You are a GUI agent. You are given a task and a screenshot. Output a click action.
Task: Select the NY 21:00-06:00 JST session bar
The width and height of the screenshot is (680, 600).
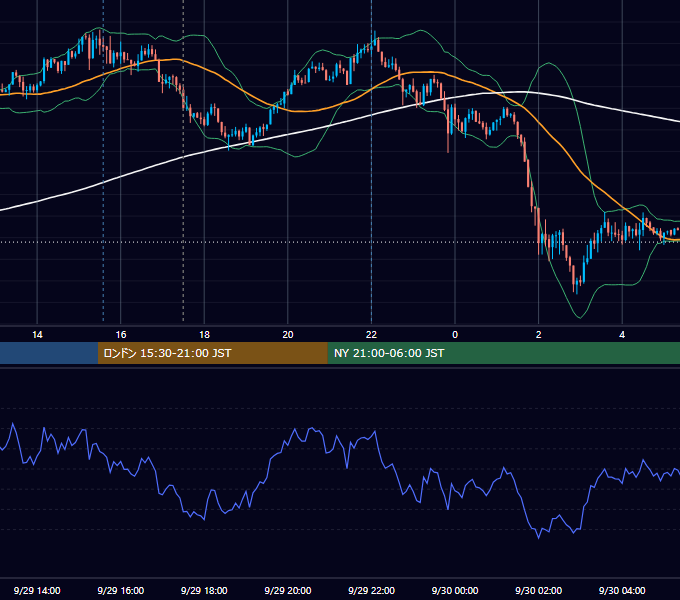tap(503, 353)
